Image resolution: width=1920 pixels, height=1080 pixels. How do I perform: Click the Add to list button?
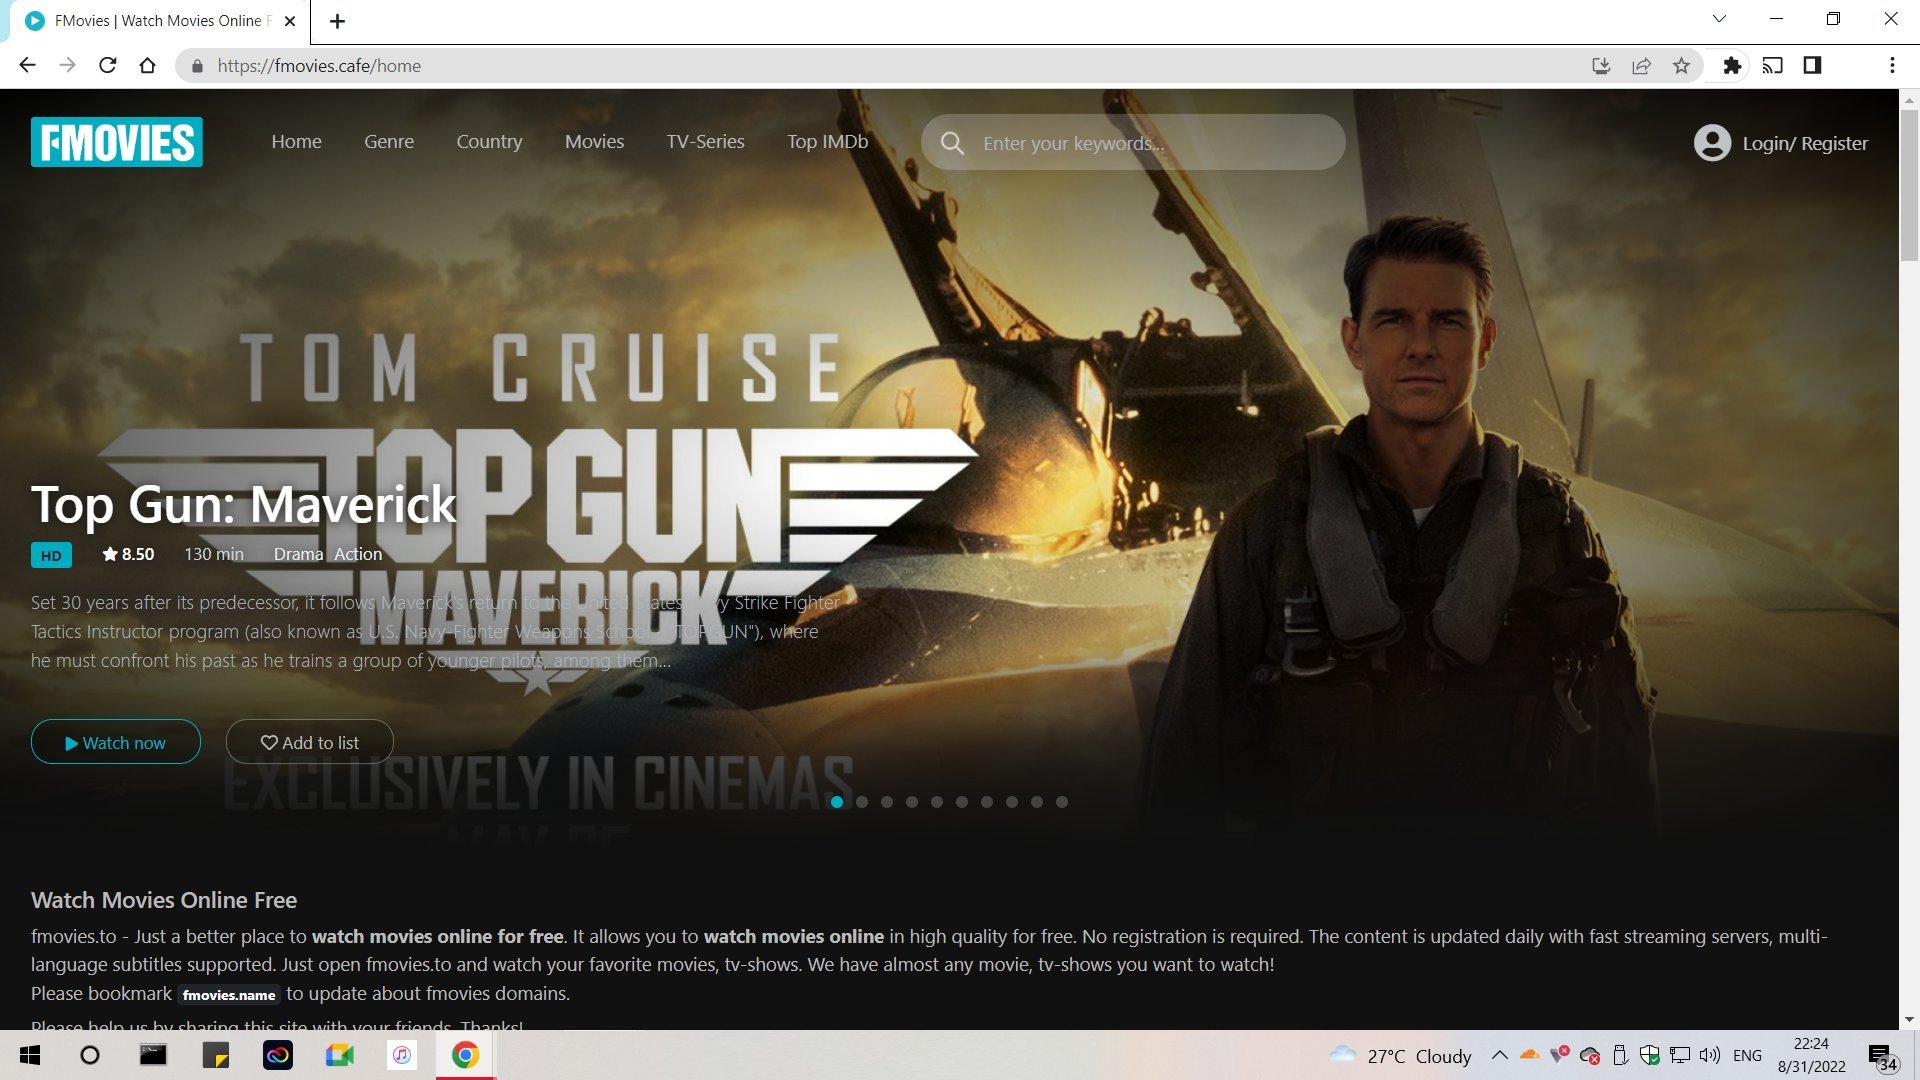click(310, 742)
